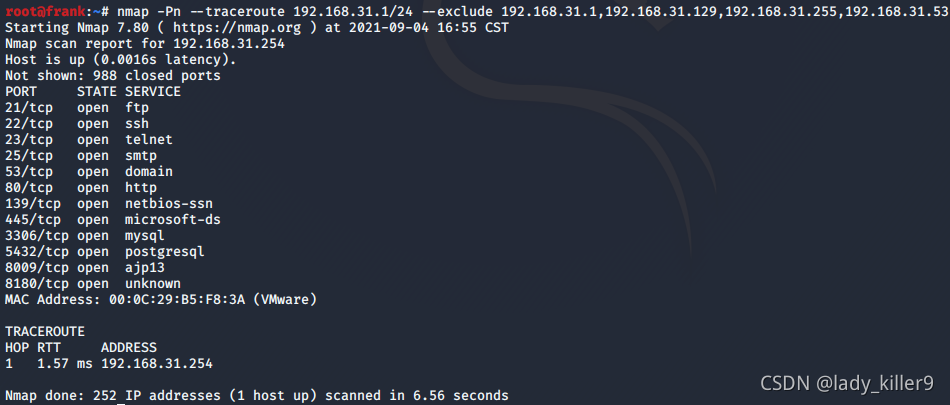Viewport: 950px width, 405px height.
Task: Click the postgresql service text
Action: click(165, 251)
